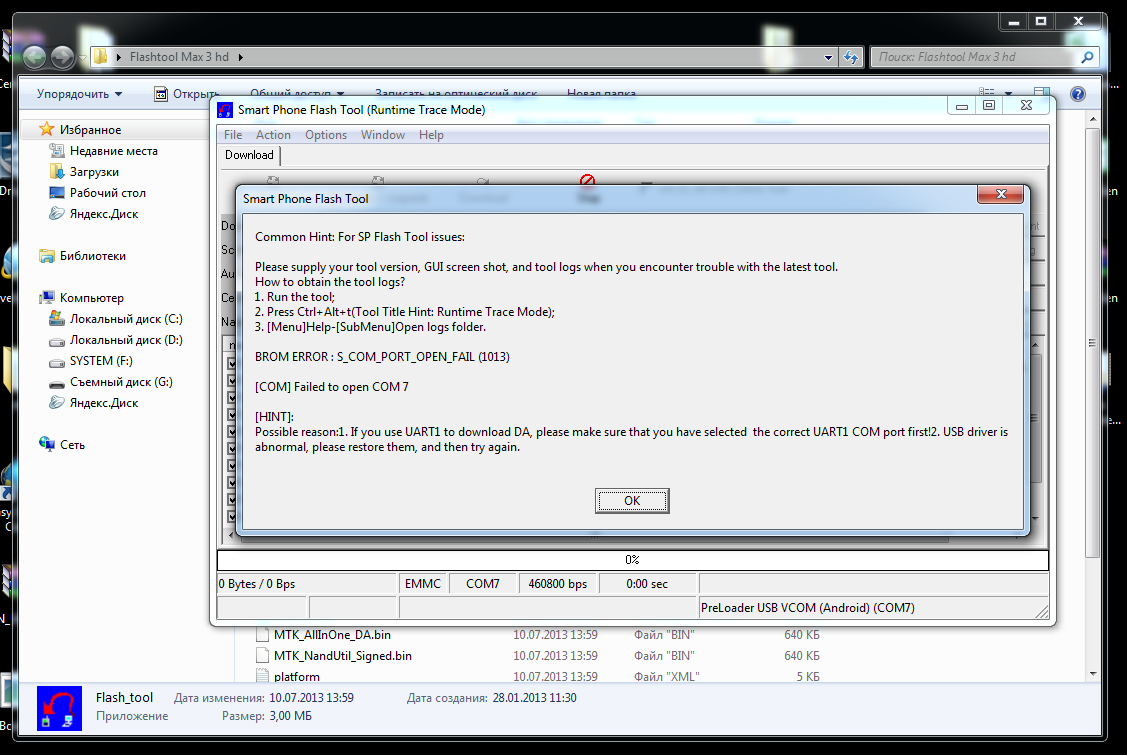Click the search magnifier icon in Explorer
The height and width of the screenshot is (755, 1127).
tap(1087, 57)
